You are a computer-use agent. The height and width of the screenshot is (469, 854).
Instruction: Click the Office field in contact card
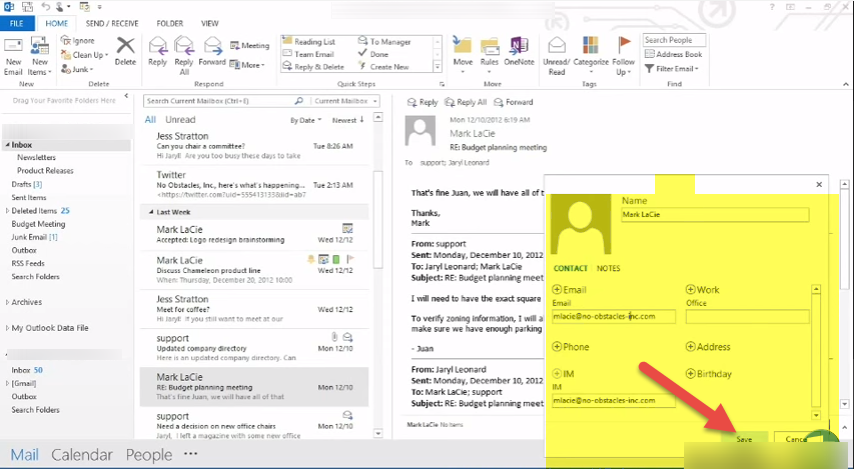coord(747,316)
